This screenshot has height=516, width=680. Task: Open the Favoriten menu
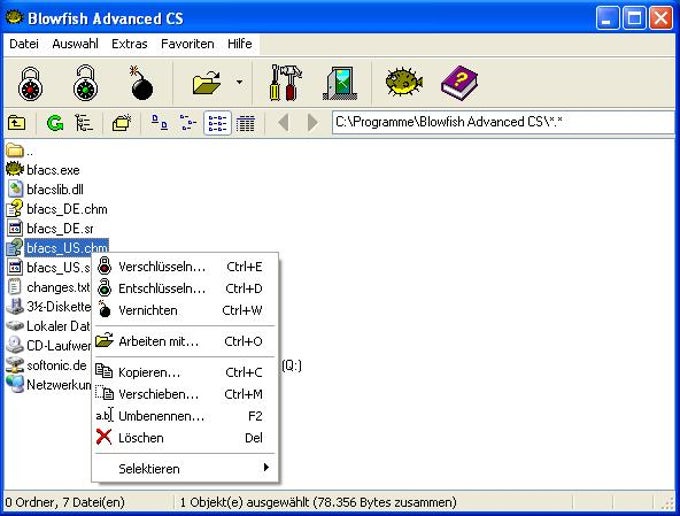187,44
